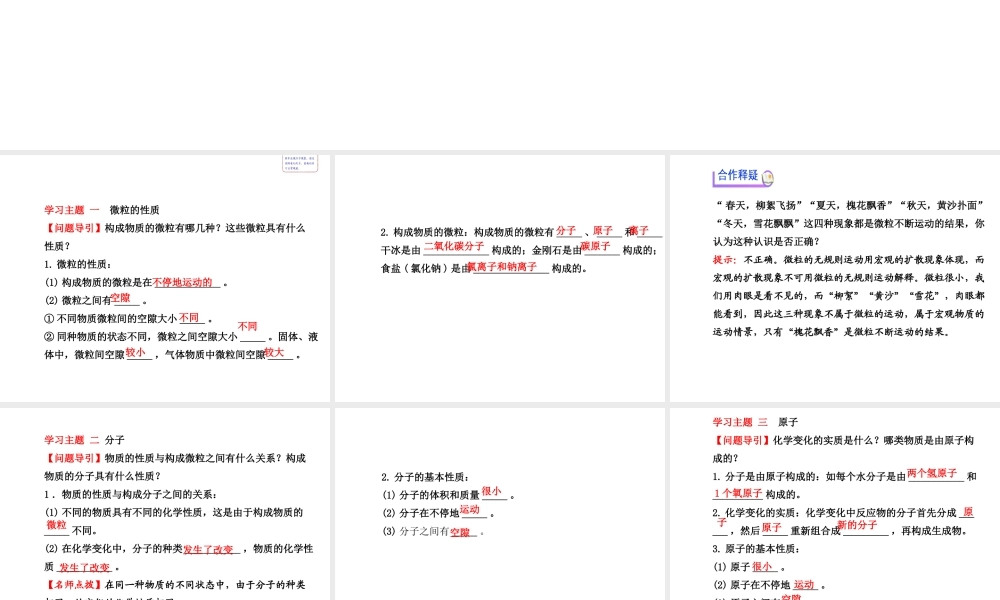Click the red answer 1个氧原子
The image size is (1000, 600).
tap(738, 494)
